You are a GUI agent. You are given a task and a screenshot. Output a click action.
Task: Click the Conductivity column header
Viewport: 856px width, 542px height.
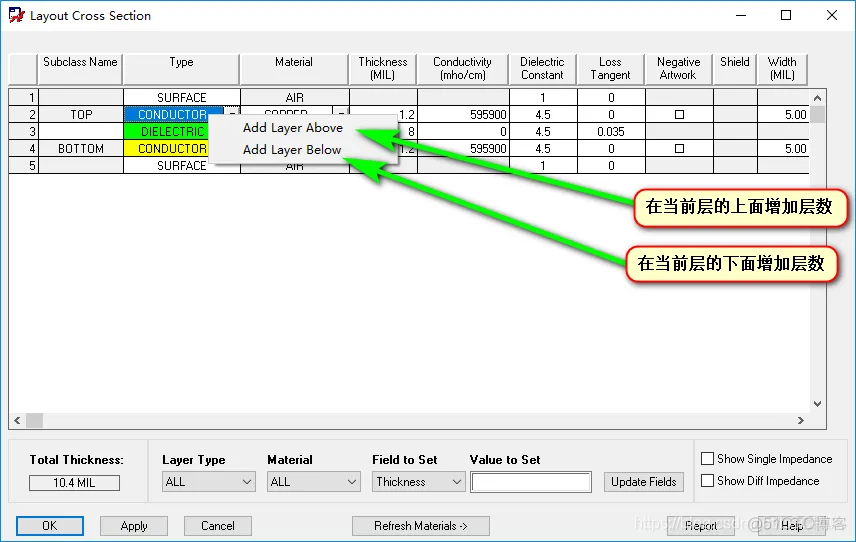click(462, 69)
